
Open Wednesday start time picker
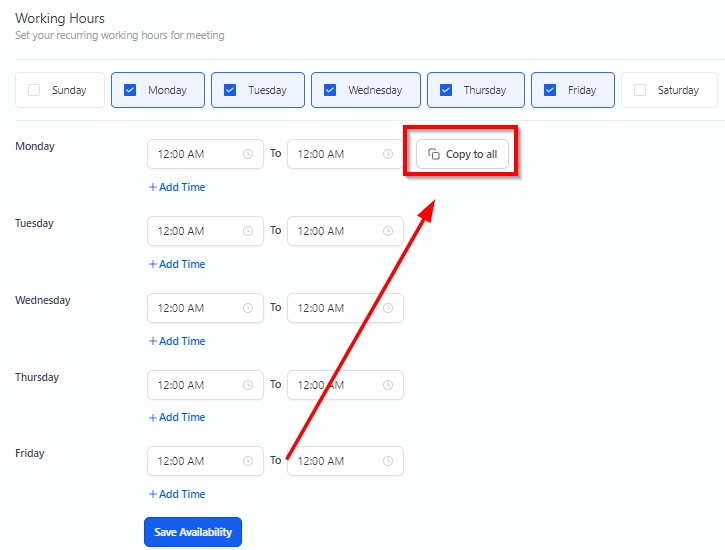pyautogui.click(x=195, y=308)
